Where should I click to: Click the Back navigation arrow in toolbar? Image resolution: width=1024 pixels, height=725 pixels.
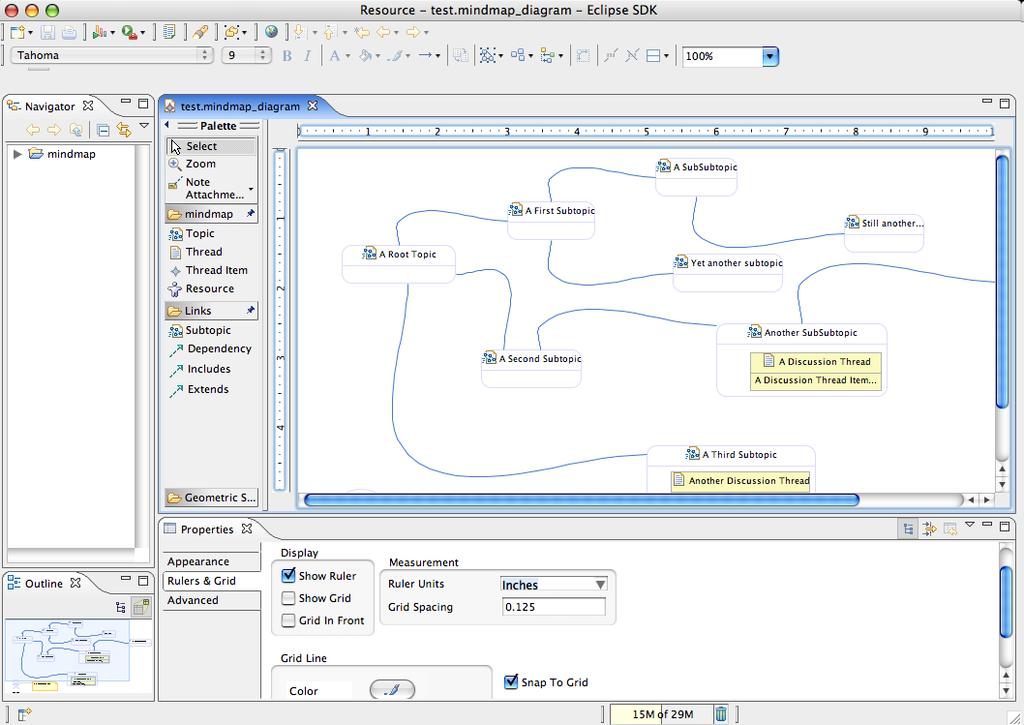coord(383,31)
